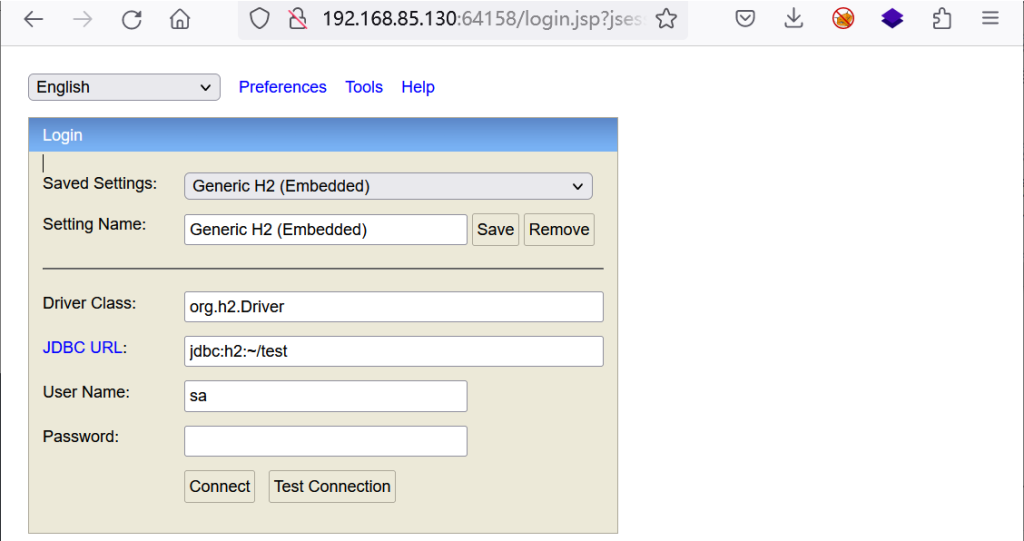The height and width of the screenshot is (541, 1024).
Task: Open the extensions puzzle piece icon
Action: pyautogui.click(x=942, y=19)
